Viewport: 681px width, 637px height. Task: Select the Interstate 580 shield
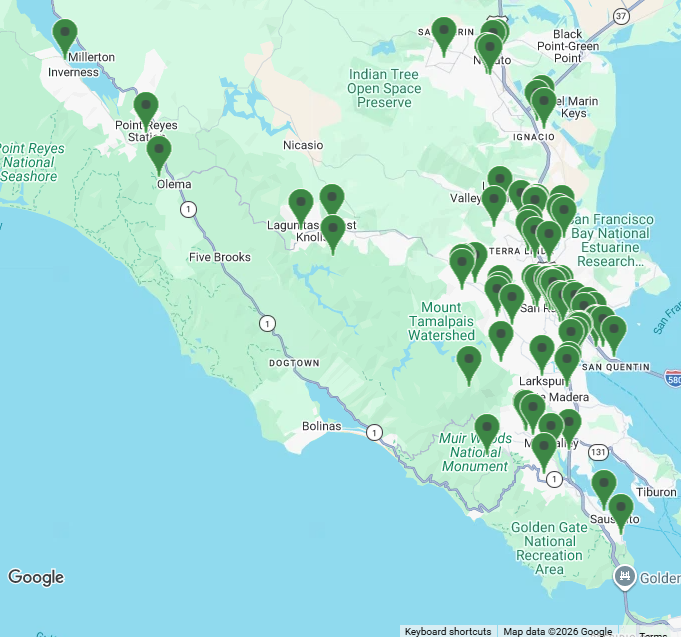pos(673,379)
